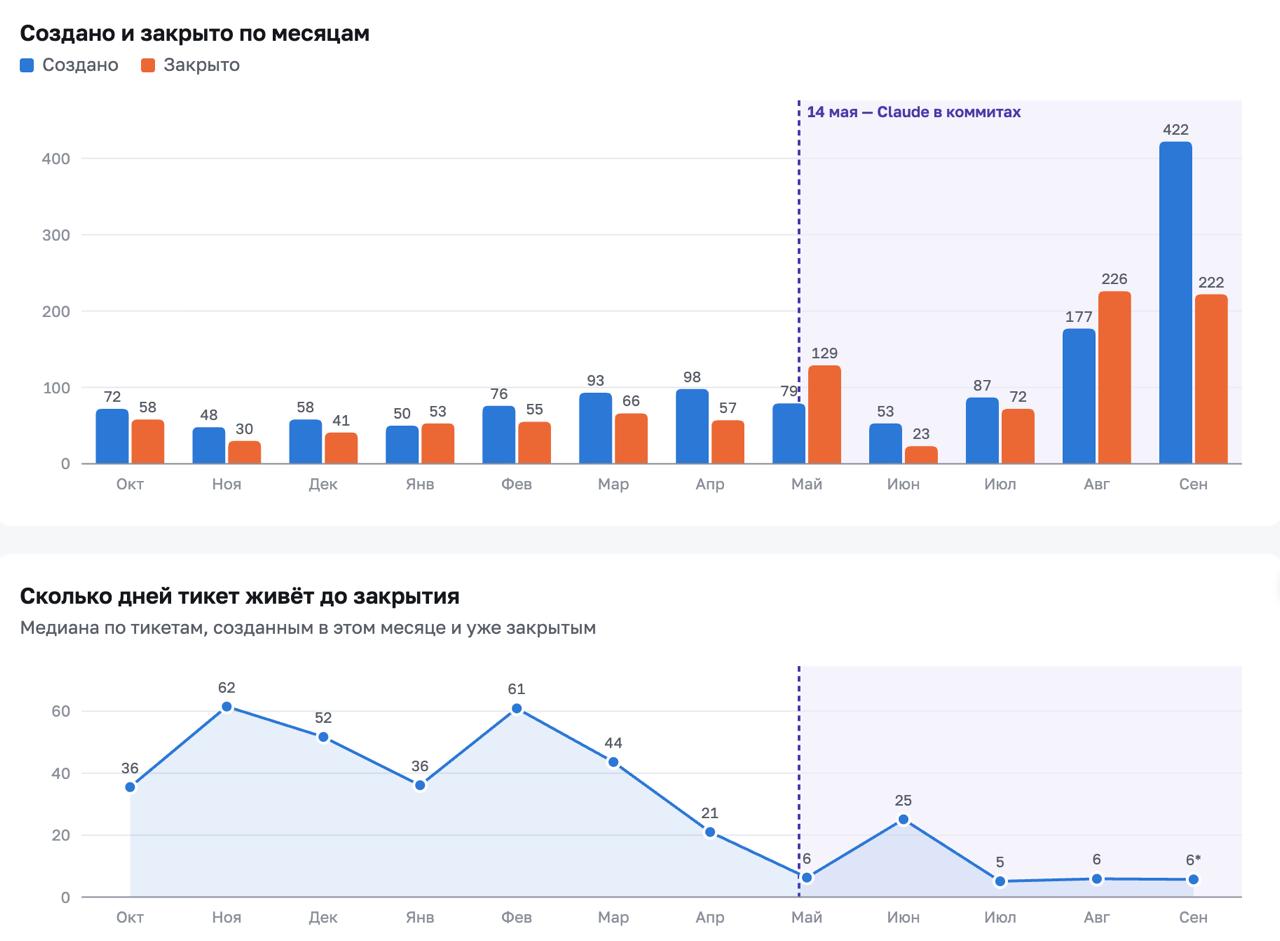Image resolution: width=1280 pixels, height=941 pixels.
Task: Select the Фев line point valued 61
Action: coord(517,709)
